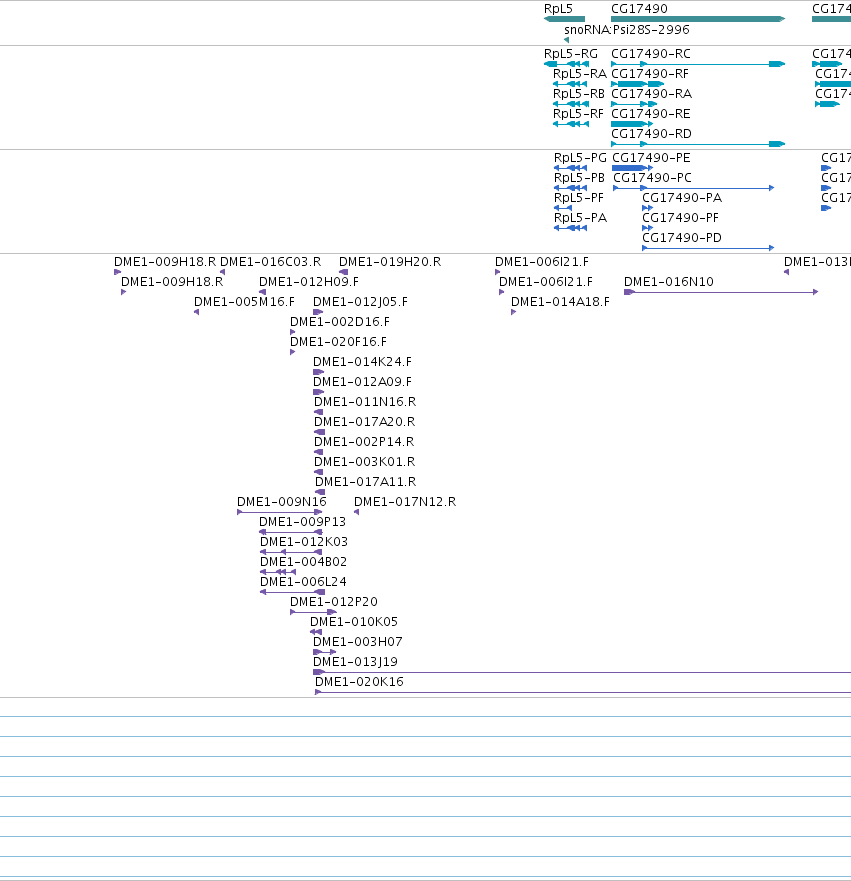This screenshot has height=881, width=851.
Task: Select transcript RpL5-RF
Action: [x=571, y=124]
